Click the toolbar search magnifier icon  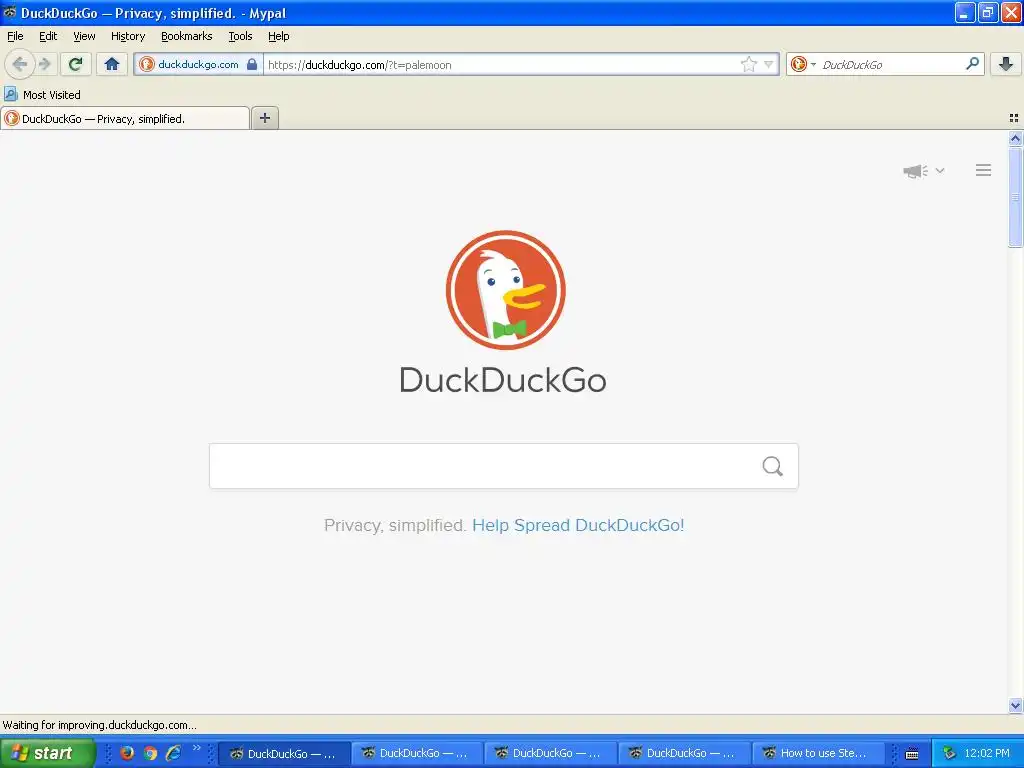click(x=972, y=64)
